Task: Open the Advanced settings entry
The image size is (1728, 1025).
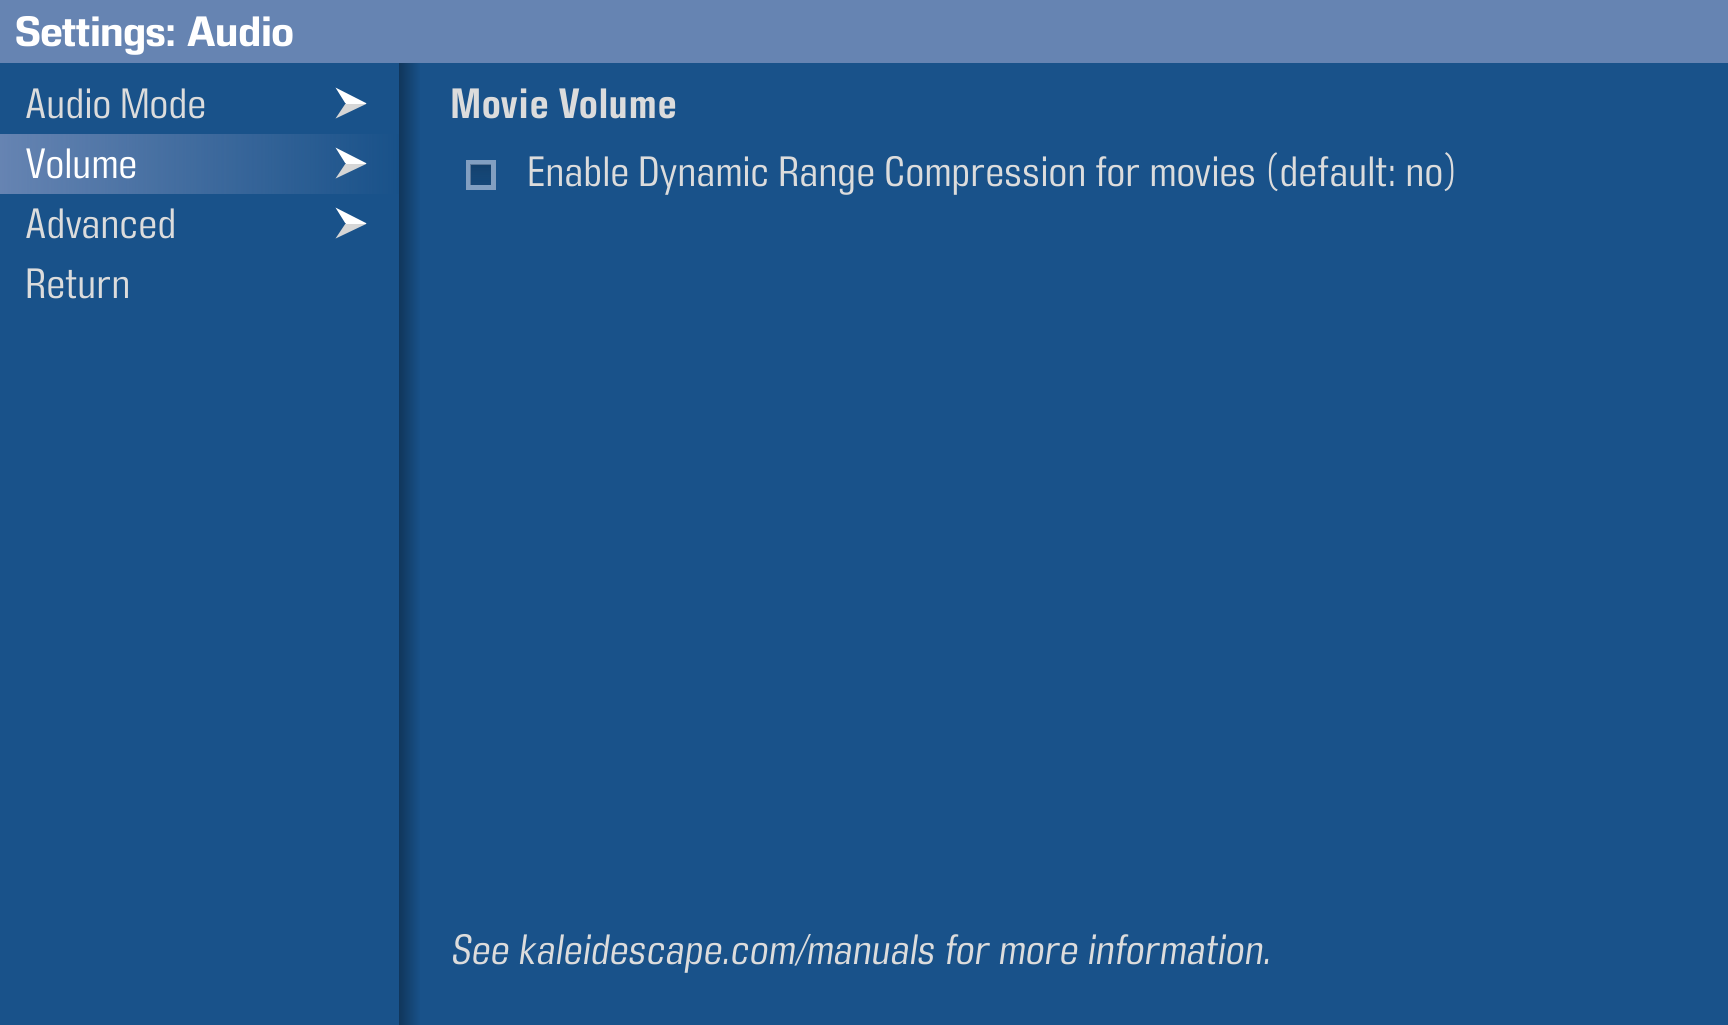Action: (x=199, y=224)
